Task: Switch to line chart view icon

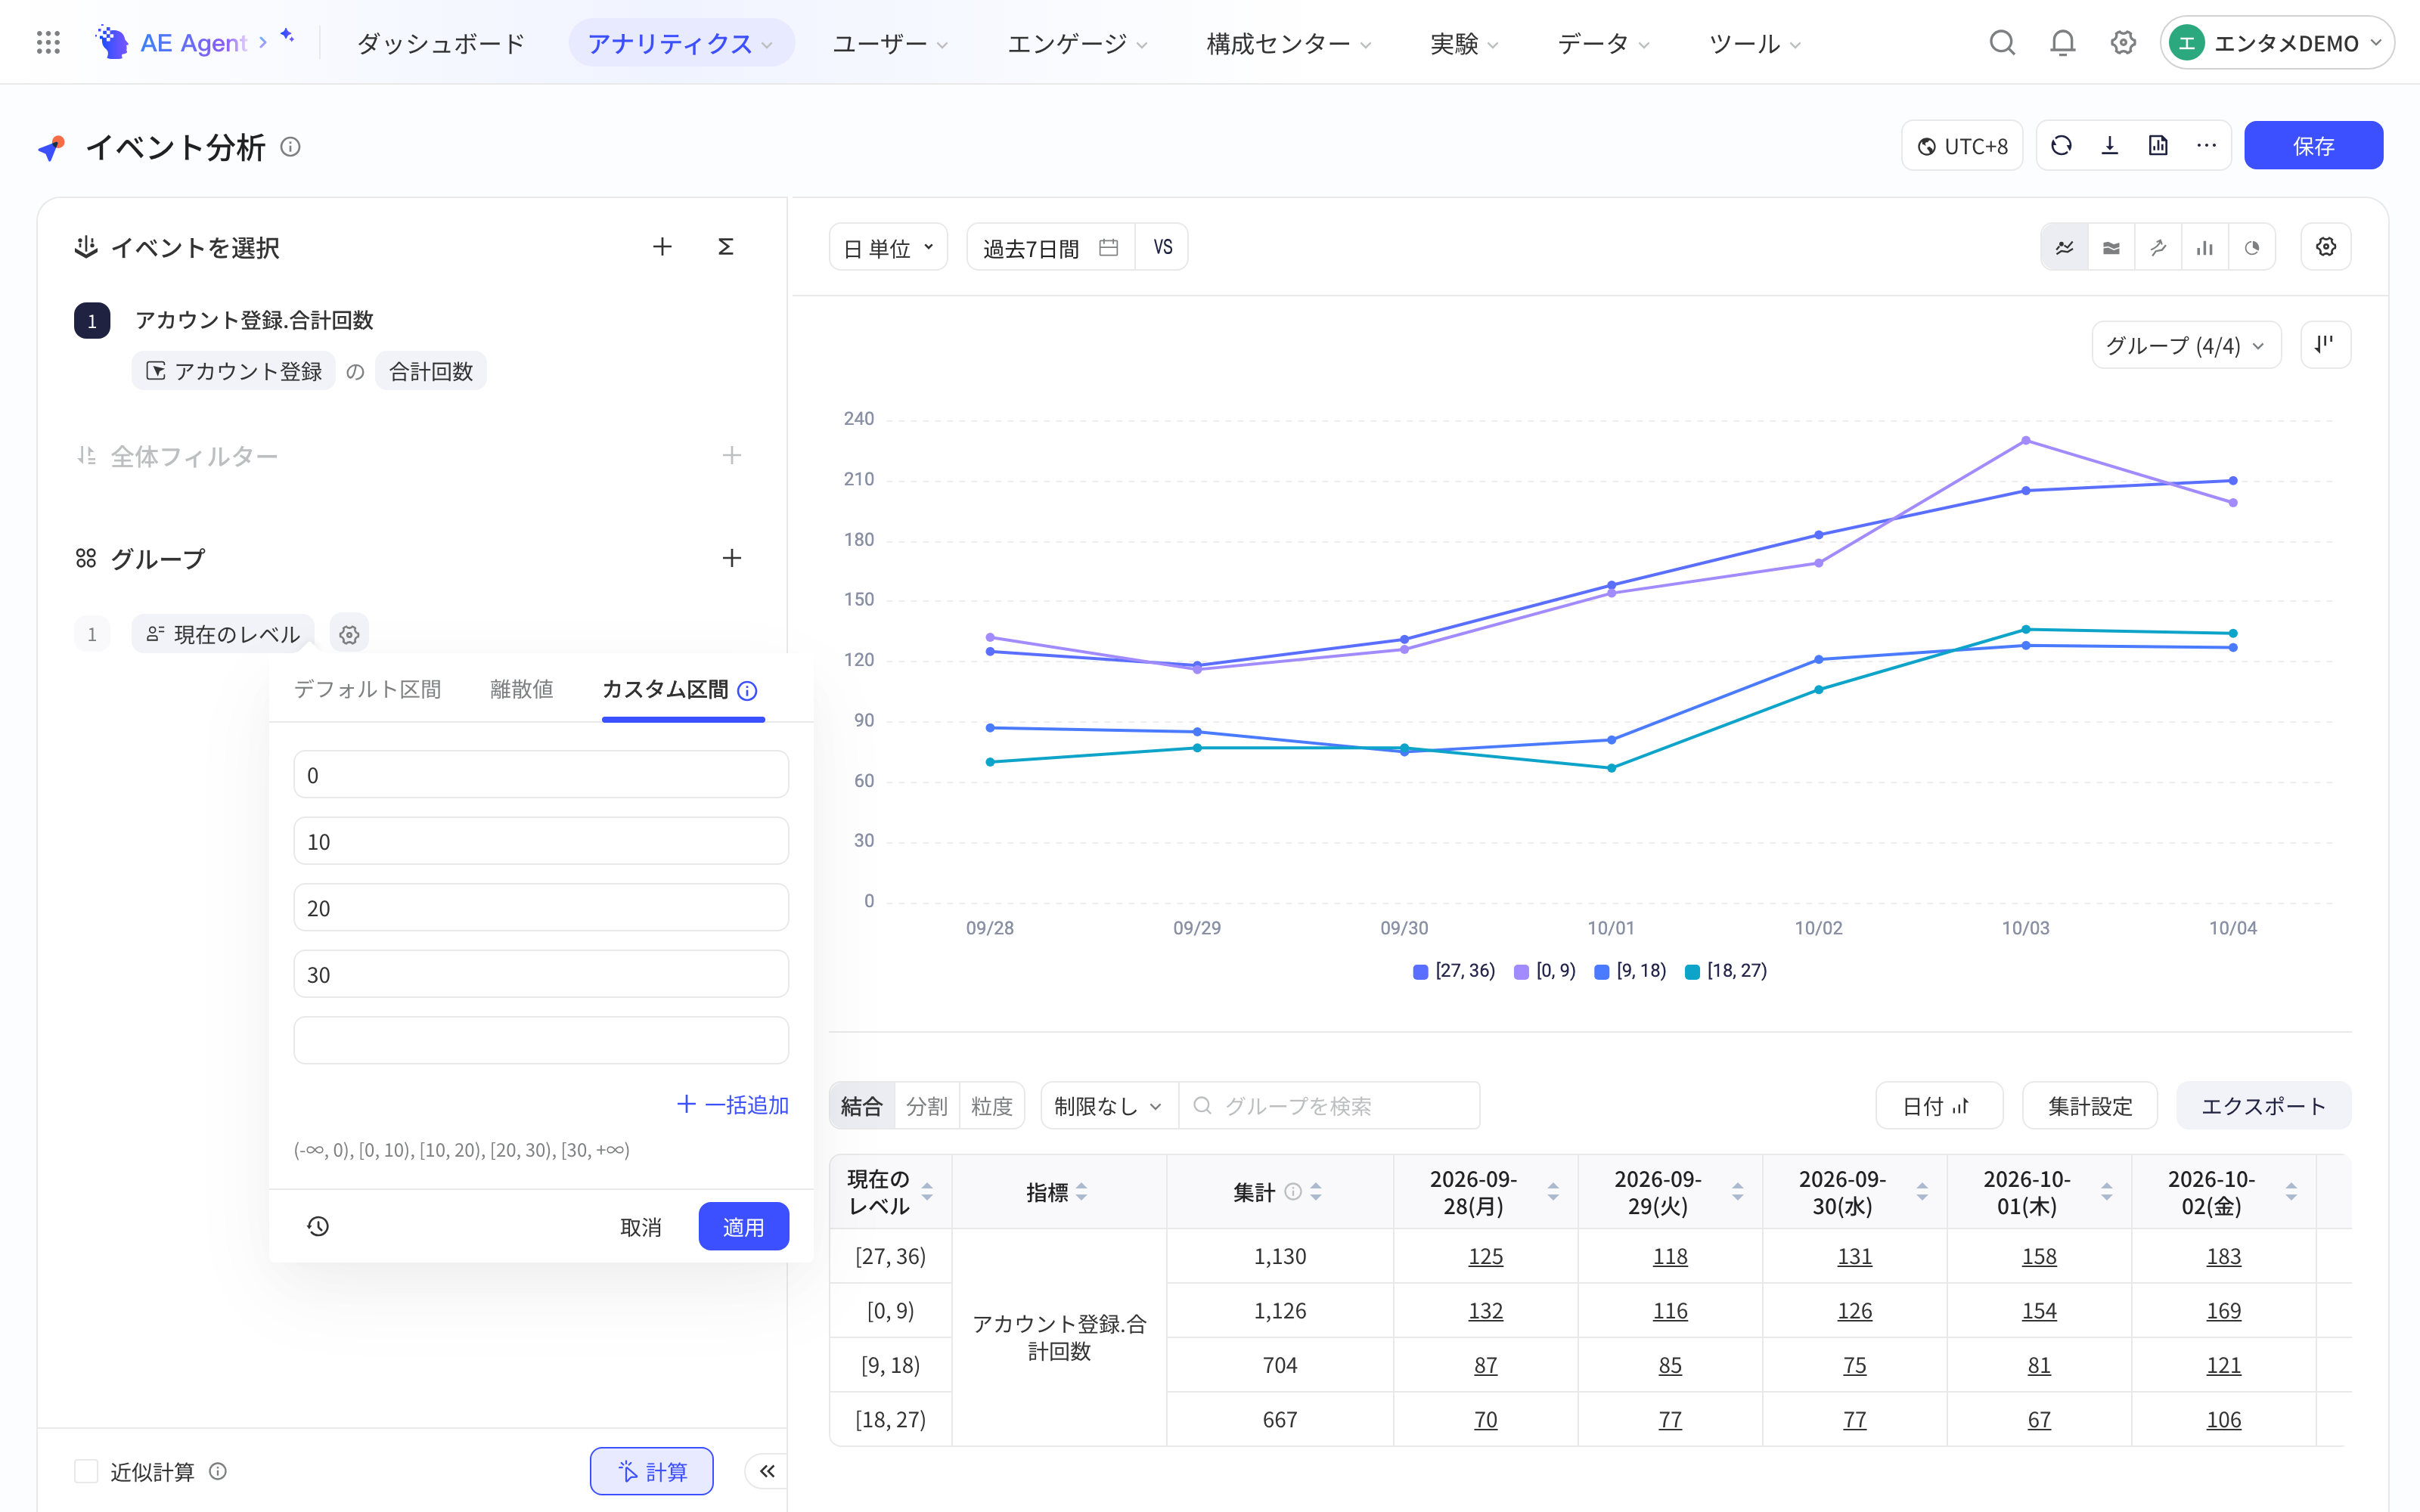Action: tap(2064, 247)
